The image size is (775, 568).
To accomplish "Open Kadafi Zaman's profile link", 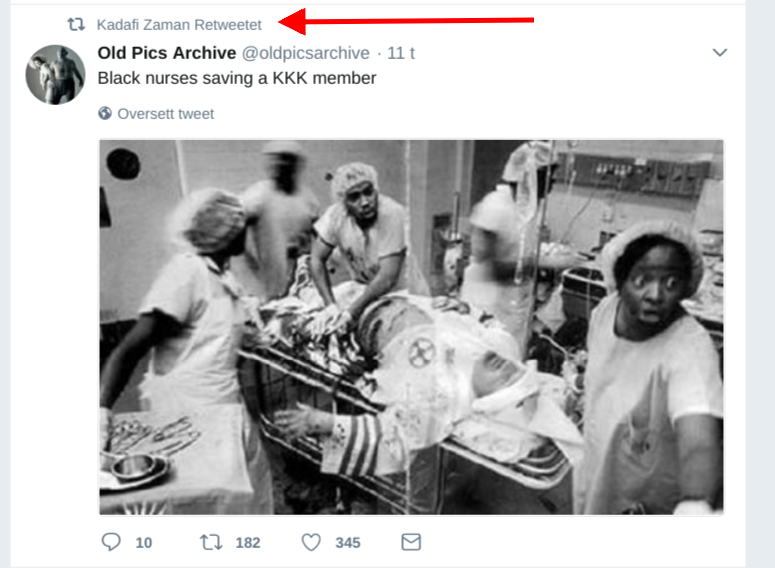I will click(143, 24).
